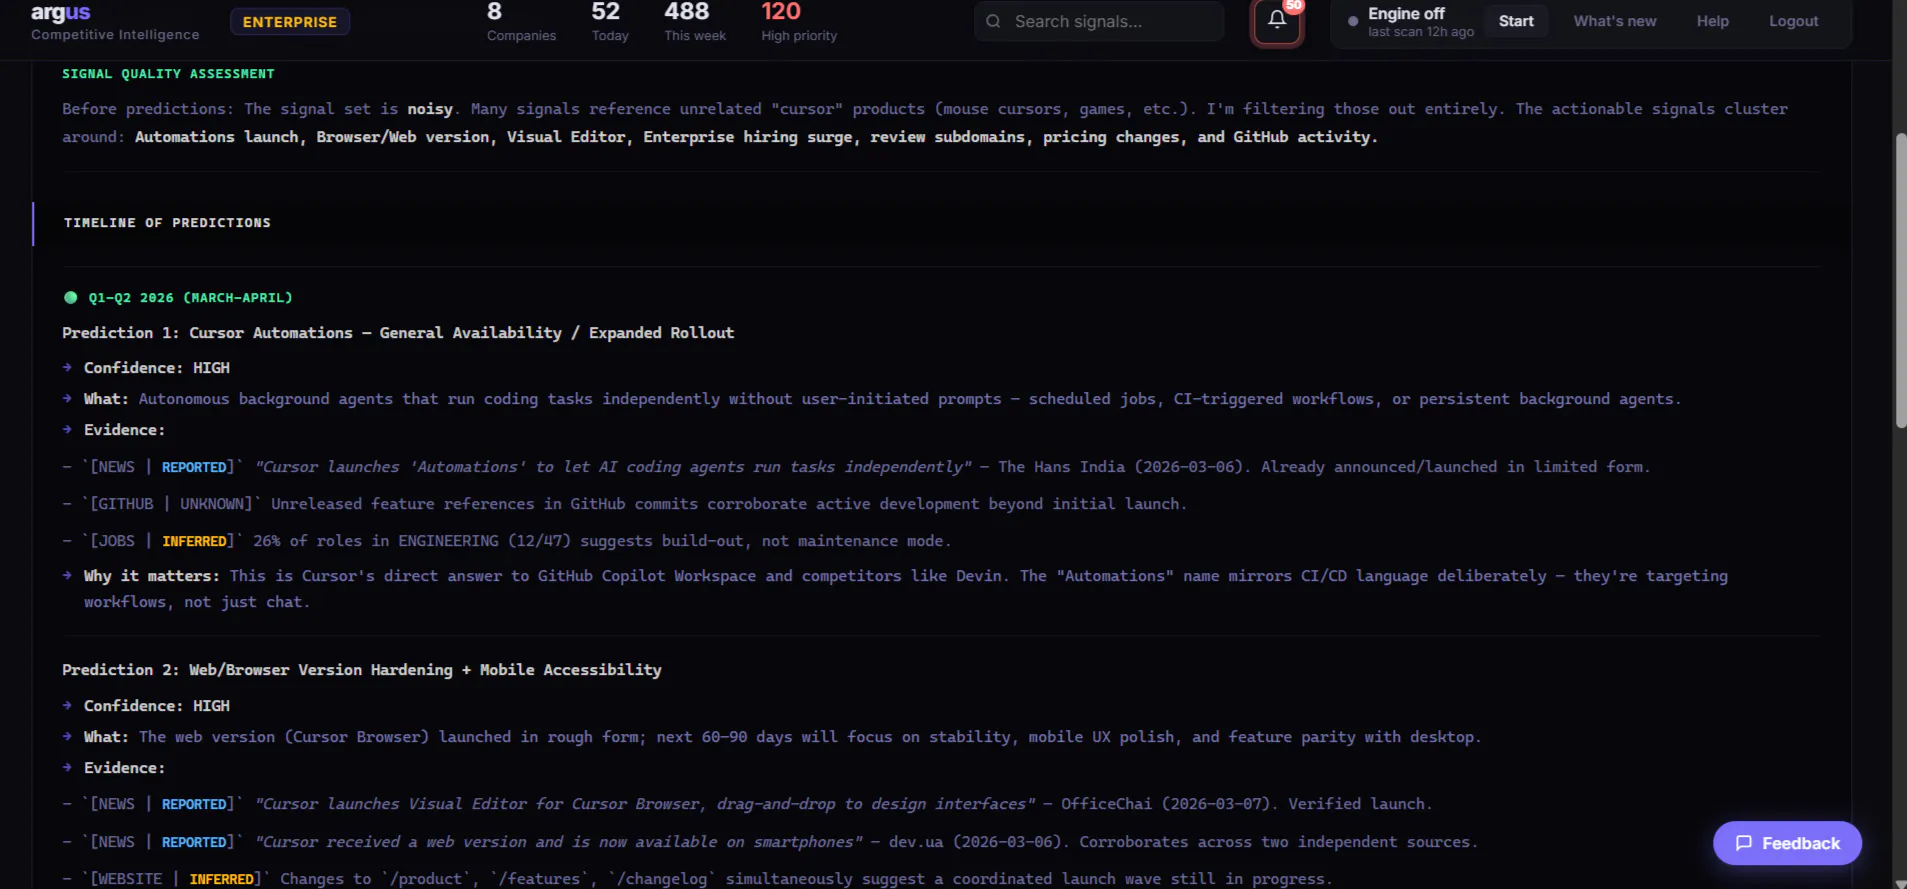
Task: Click REPORTED tag on the dev.ua news line
Action: [x=194, y=842]
